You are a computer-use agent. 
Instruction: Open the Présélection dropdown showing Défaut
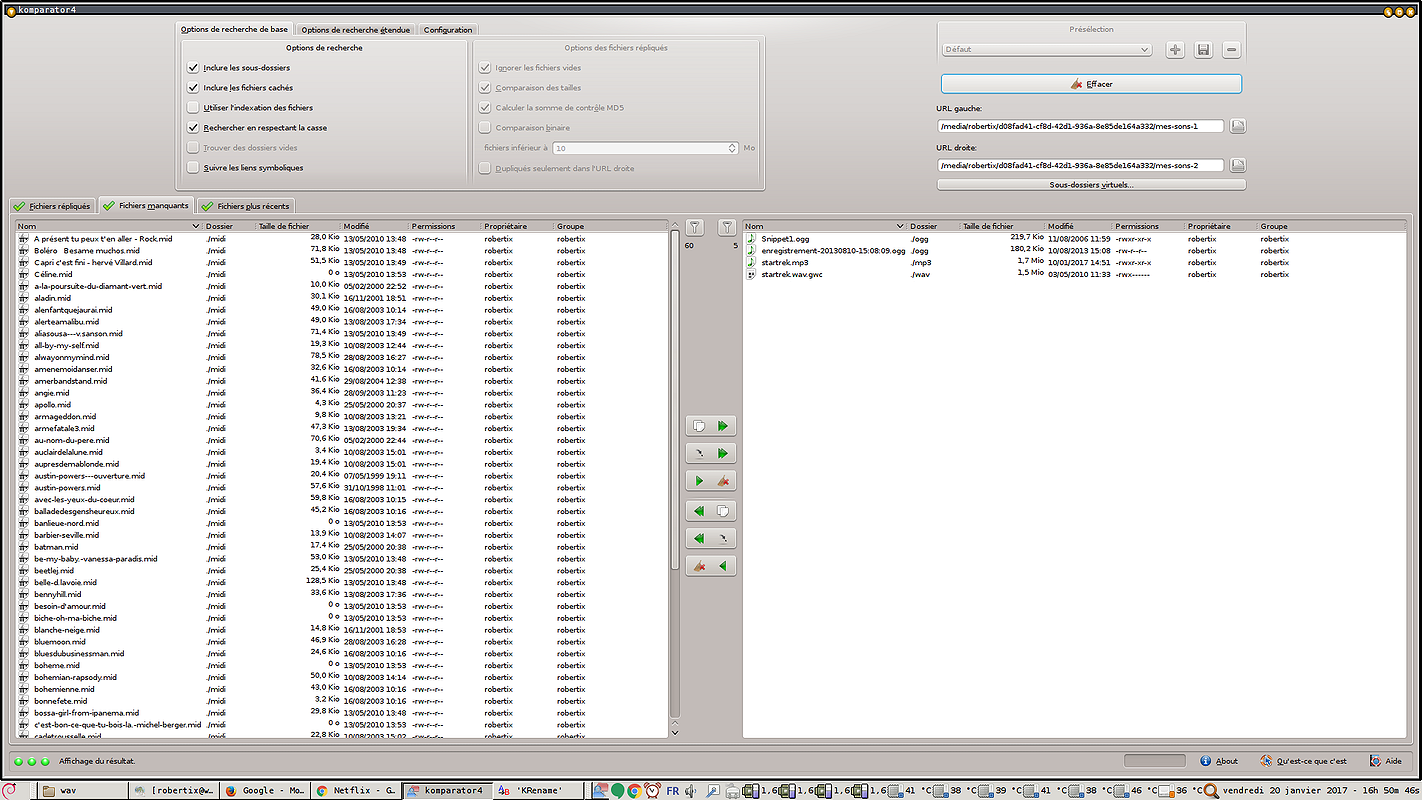1047,50
